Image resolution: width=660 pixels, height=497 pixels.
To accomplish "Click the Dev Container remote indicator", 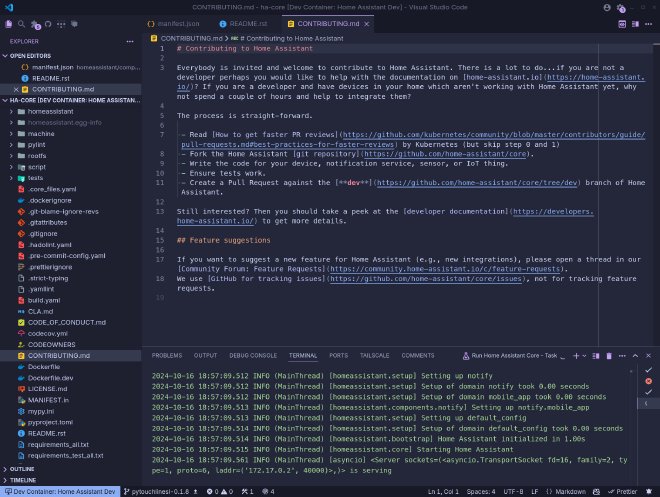I will click(x=60, y=492).
